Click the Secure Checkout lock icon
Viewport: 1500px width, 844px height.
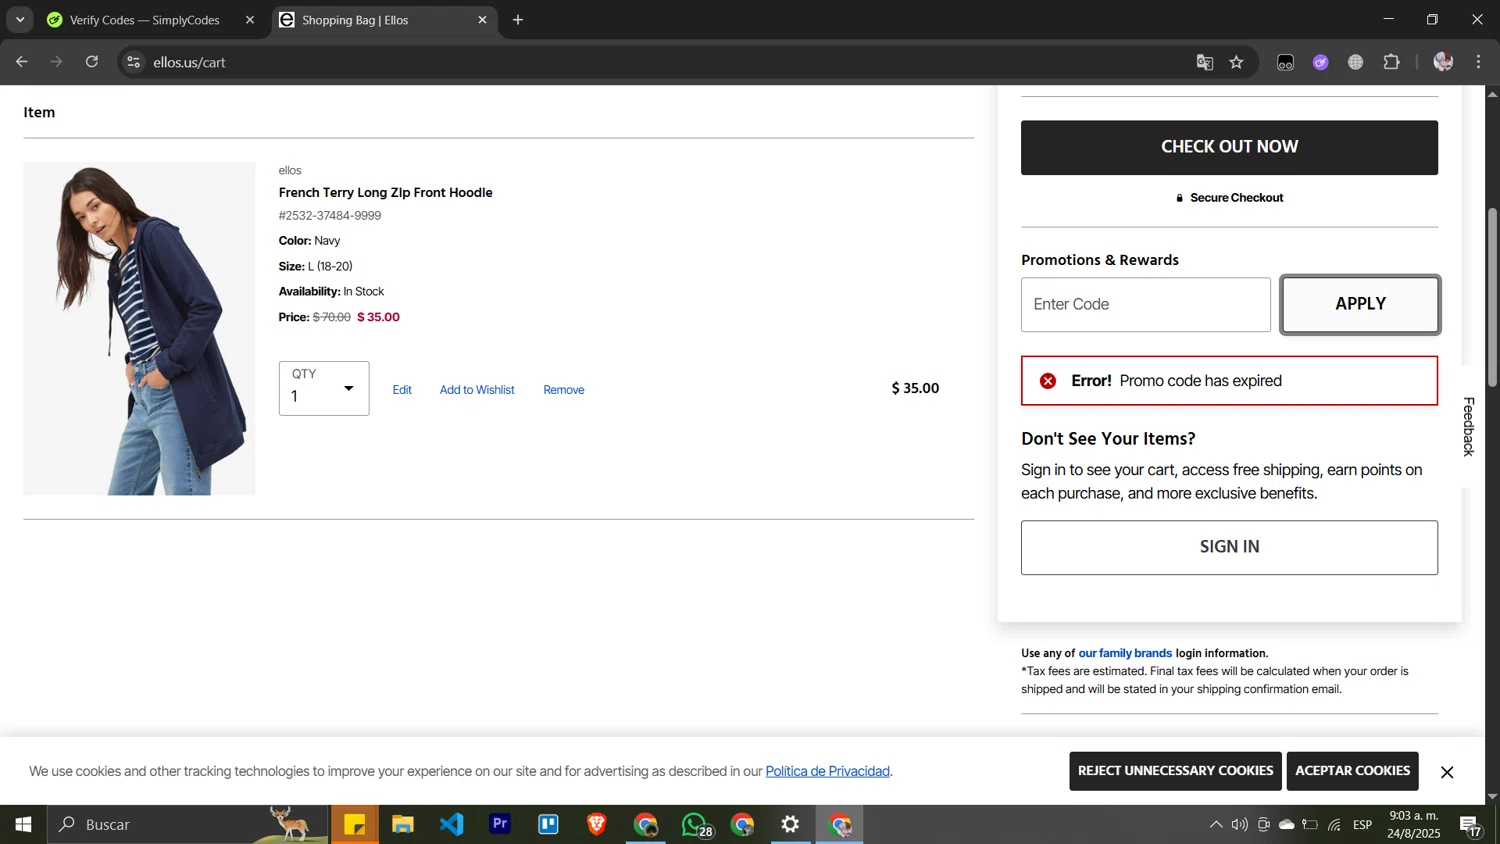(1180, 198)
